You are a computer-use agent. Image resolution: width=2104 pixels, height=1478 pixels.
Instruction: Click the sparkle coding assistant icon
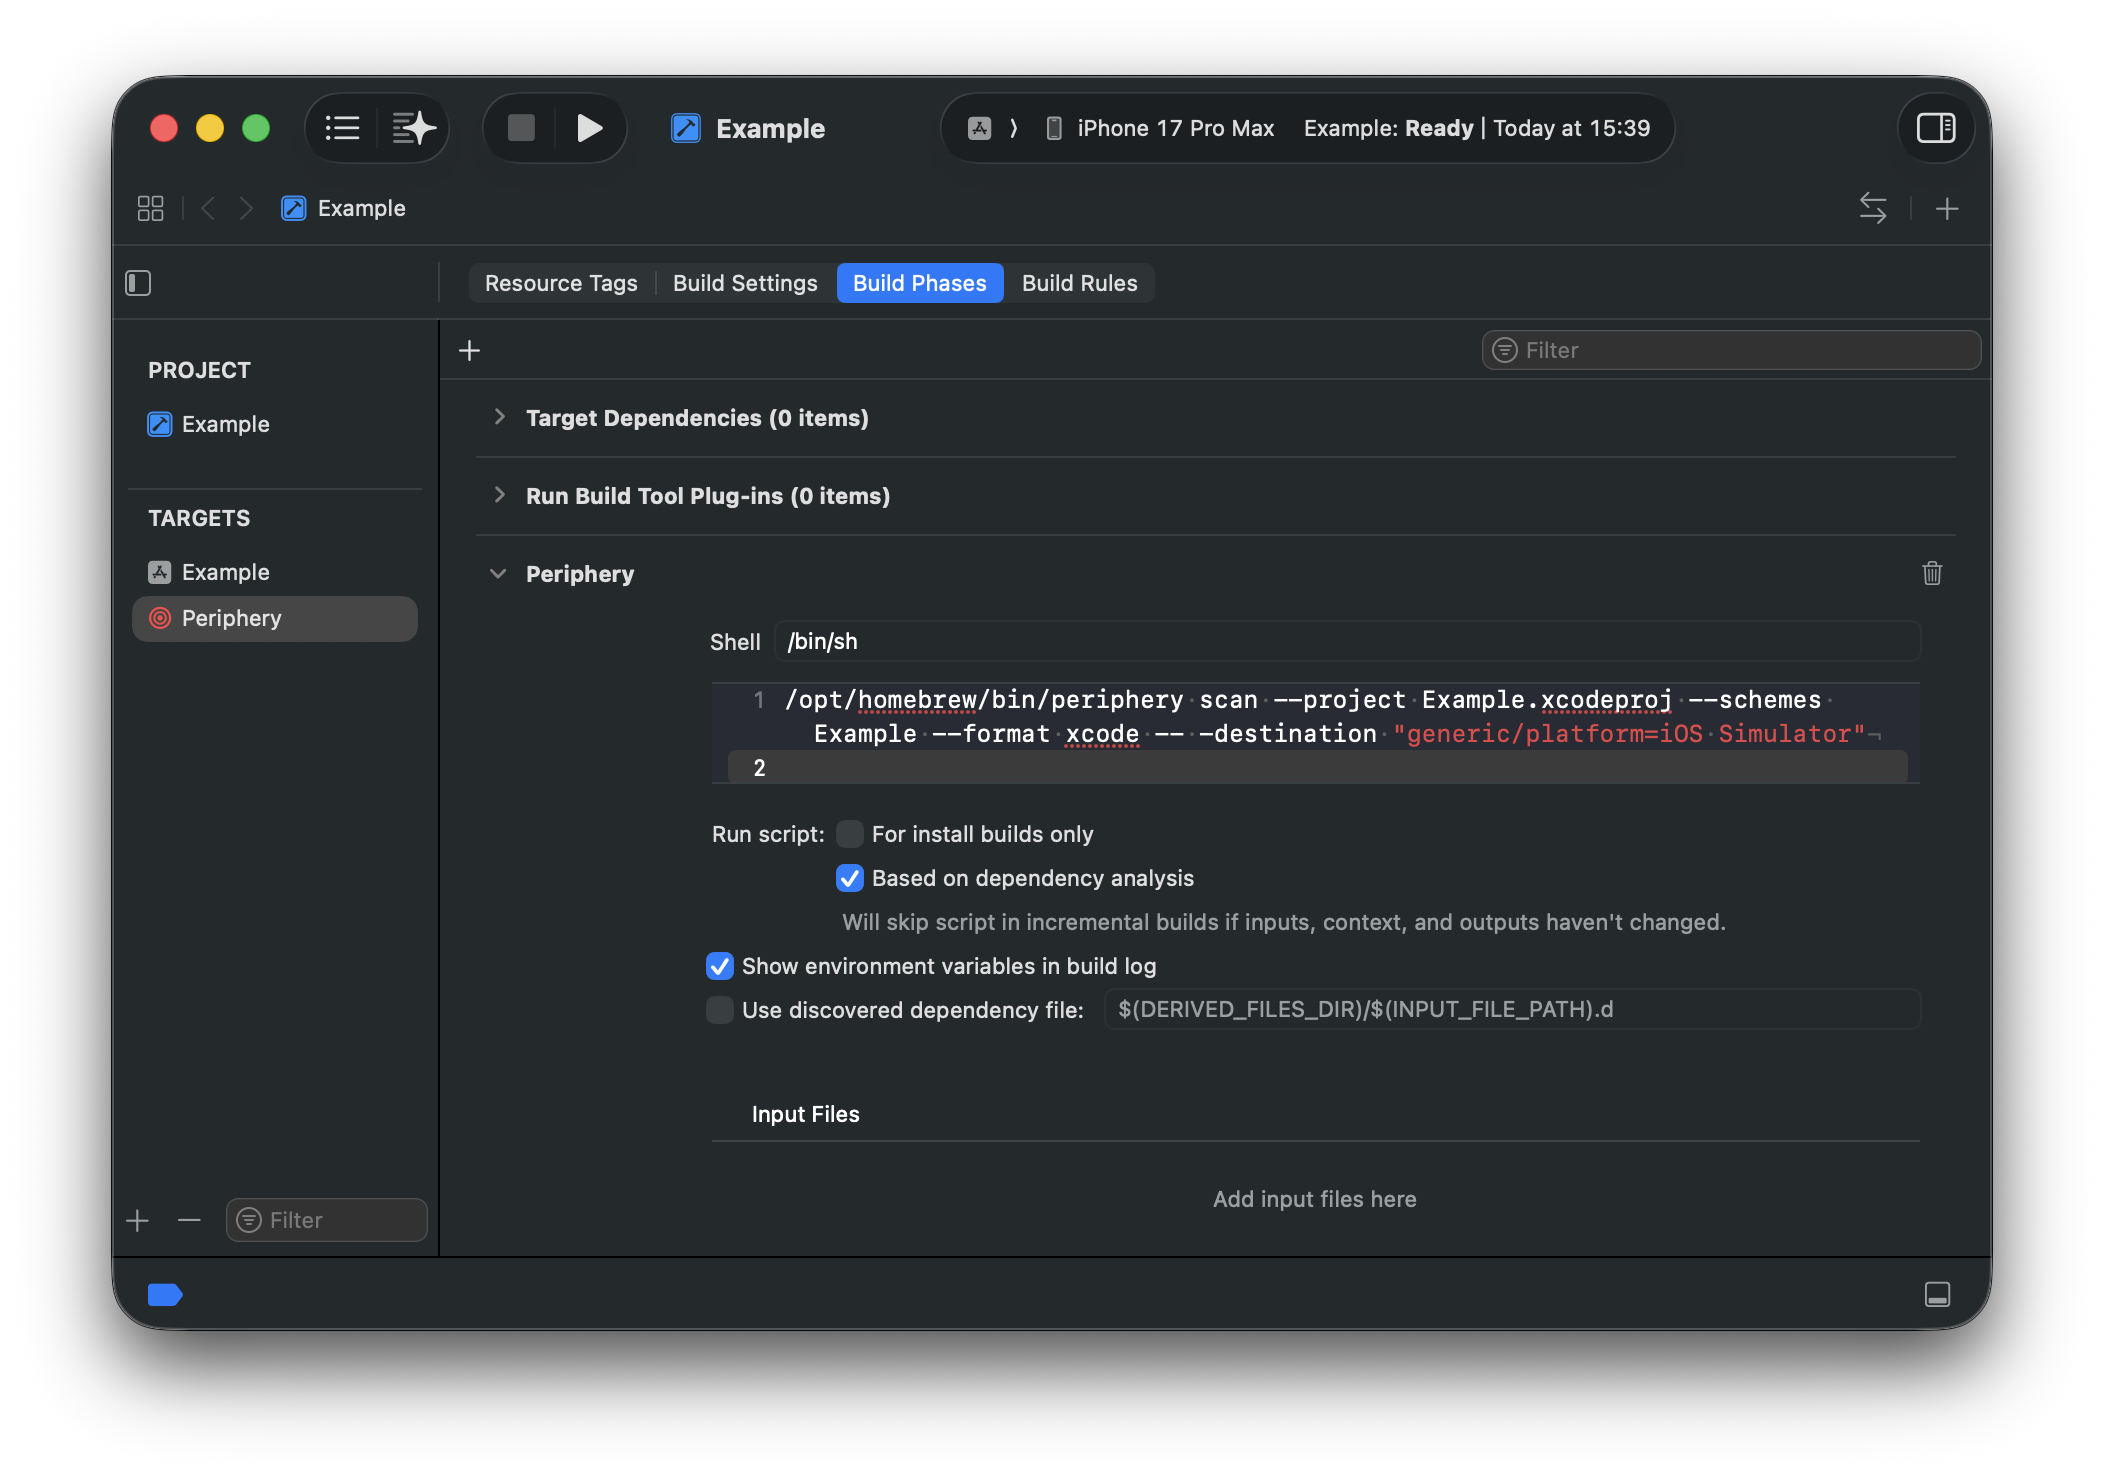(413, 128)
